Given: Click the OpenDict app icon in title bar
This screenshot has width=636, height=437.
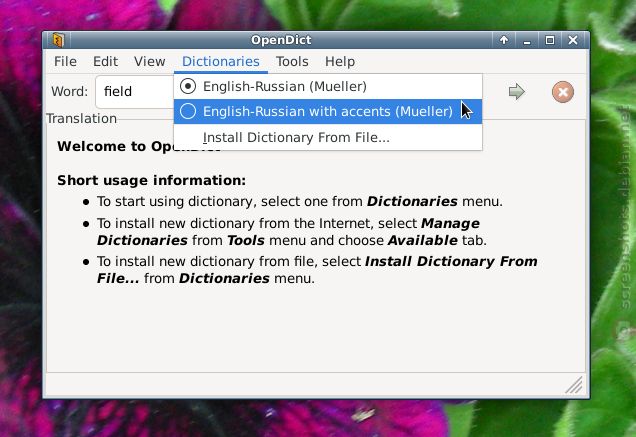Looking at the screenshot, I should click(59, 40).
